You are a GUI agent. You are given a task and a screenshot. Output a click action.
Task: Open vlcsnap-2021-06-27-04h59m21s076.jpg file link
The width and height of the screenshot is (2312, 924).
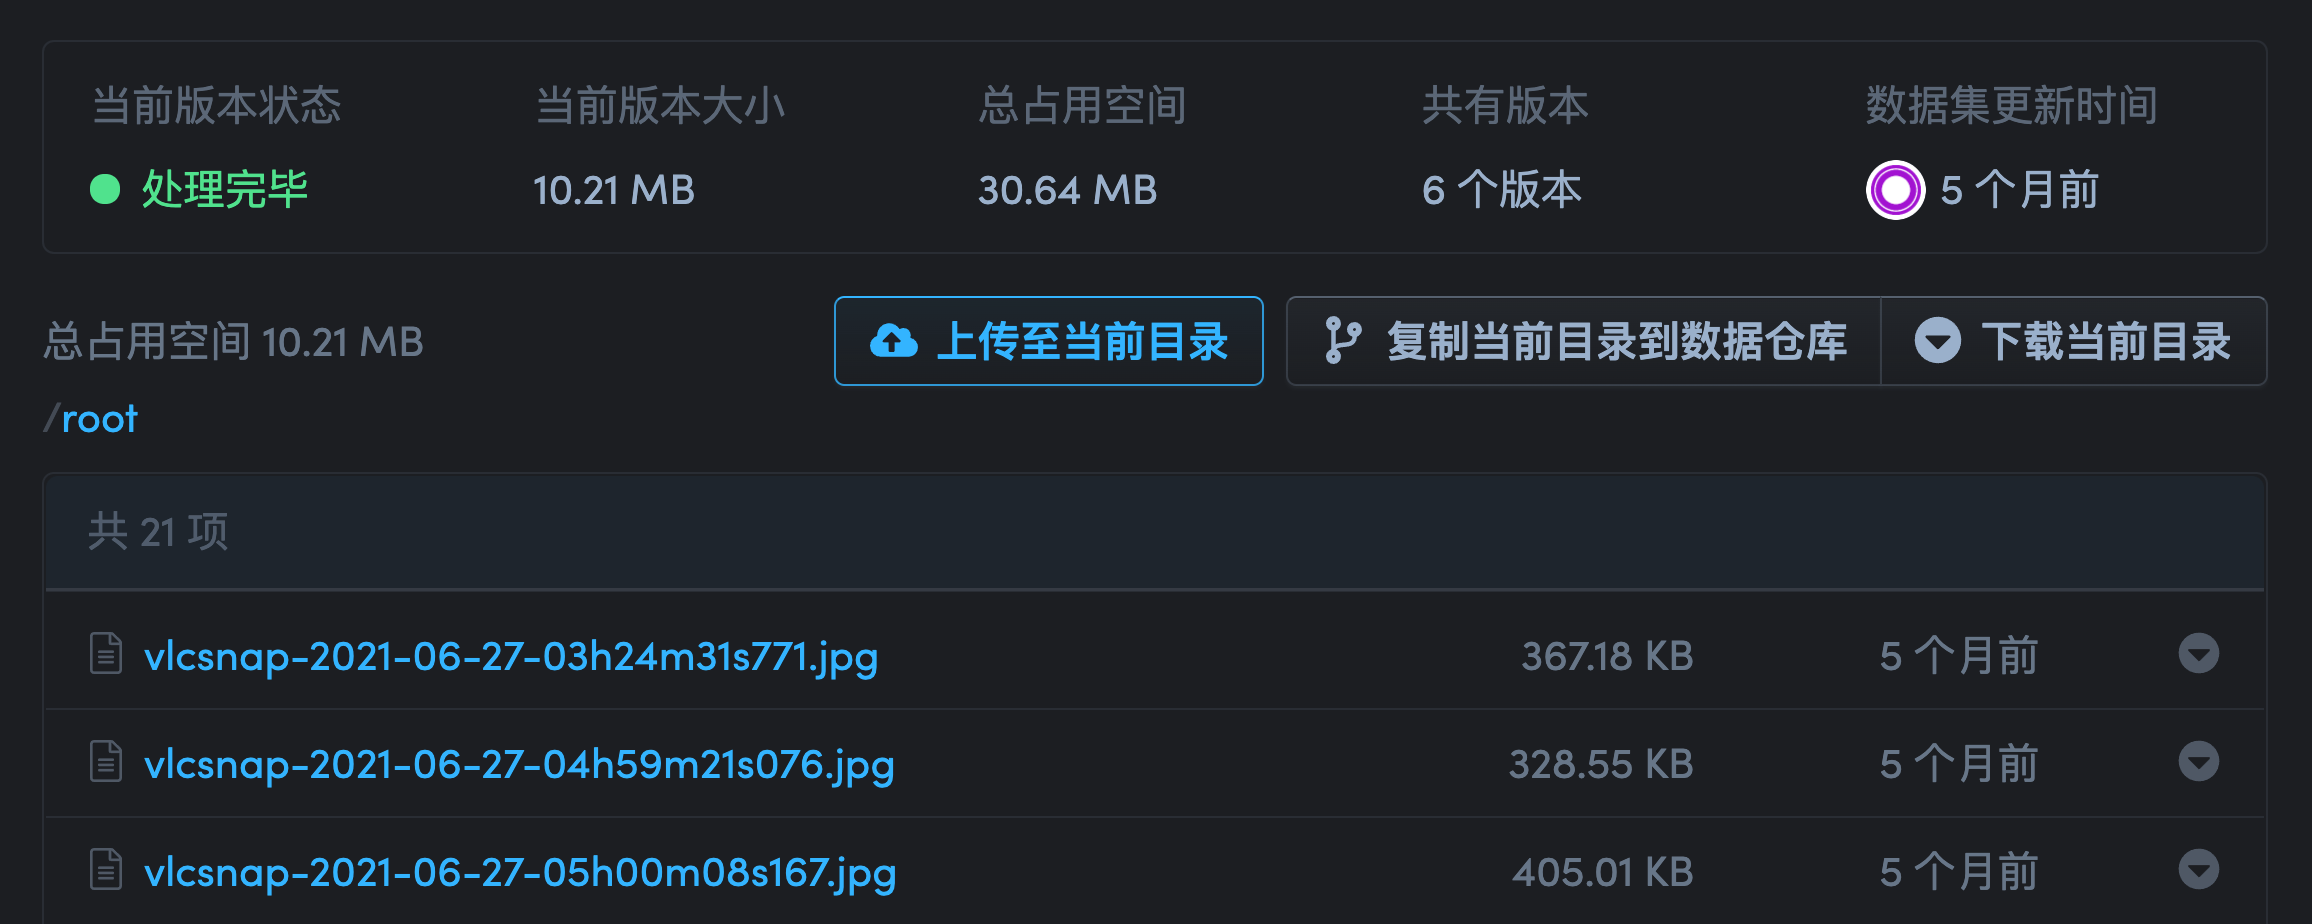519,765
